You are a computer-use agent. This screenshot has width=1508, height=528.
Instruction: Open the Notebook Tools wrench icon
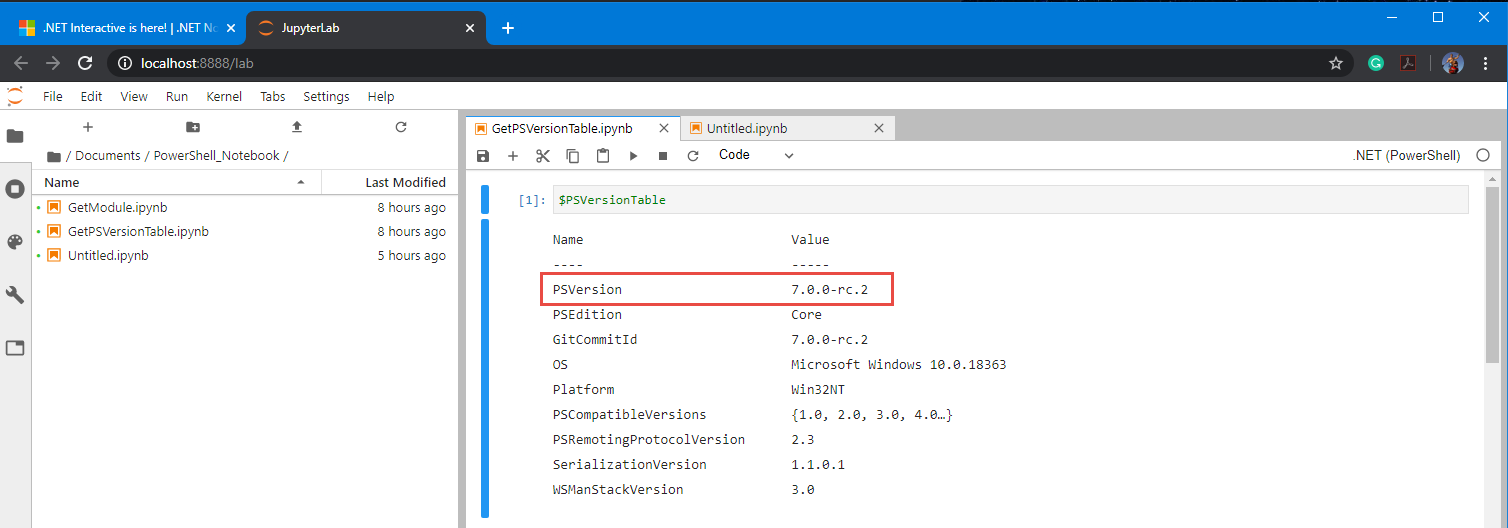(x=15, y=295)
